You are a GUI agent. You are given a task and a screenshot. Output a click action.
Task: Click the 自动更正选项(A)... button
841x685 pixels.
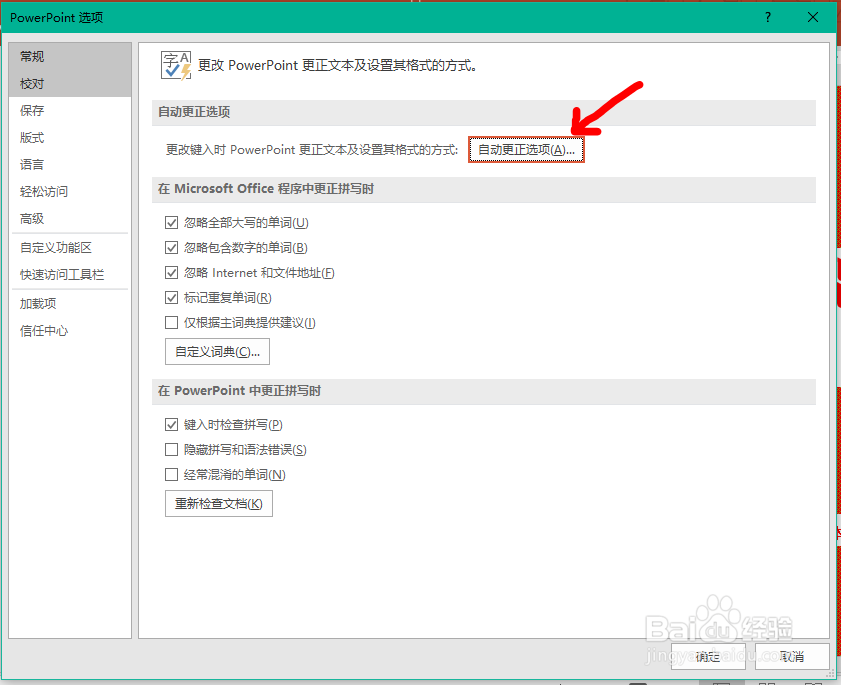[526, 150]
